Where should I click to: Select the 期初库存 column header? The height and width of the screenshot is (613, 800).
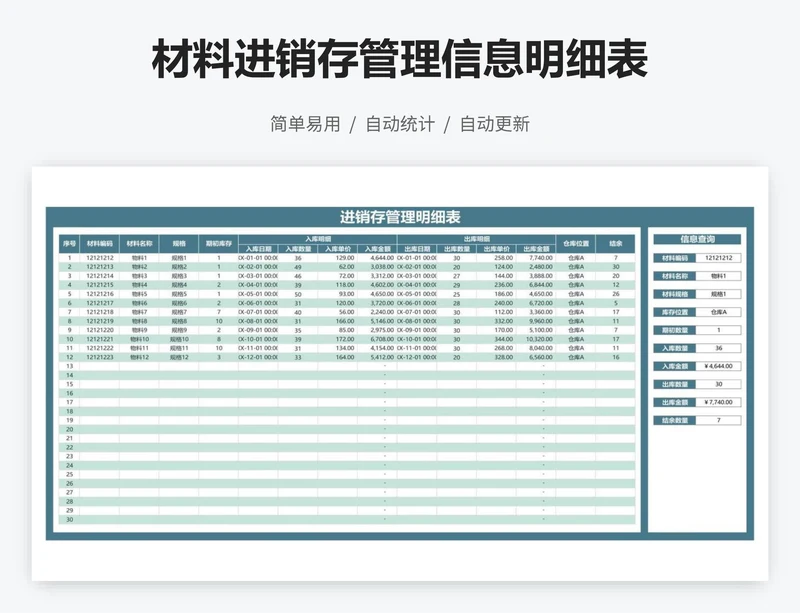(218, 243)
